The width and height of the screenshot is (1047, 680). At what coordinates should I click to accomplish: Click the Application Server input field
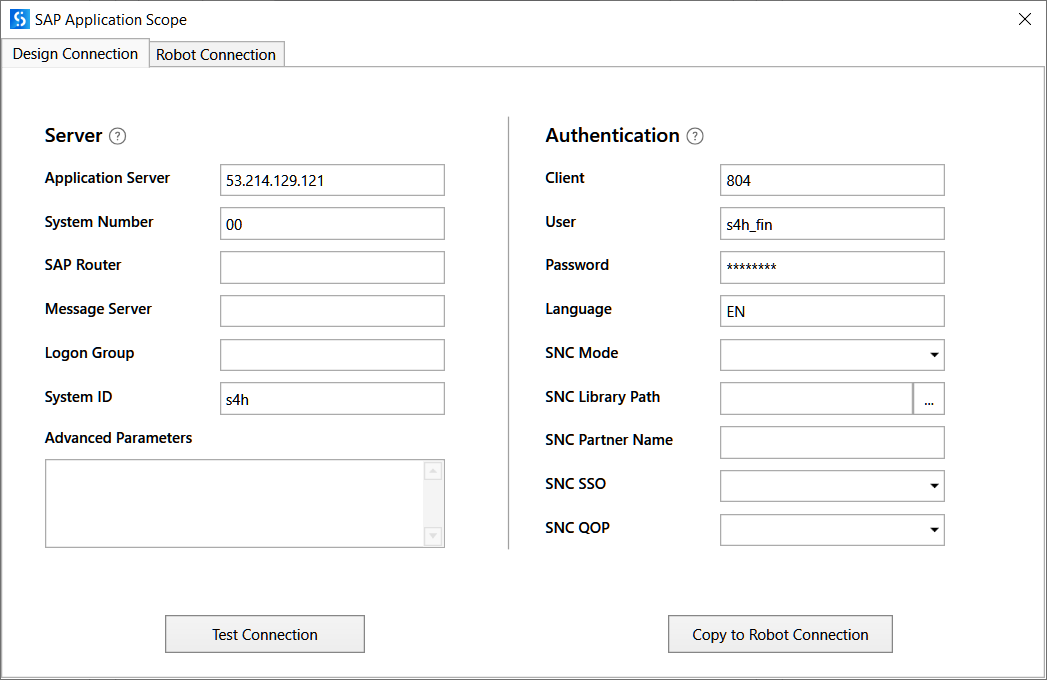click(x=333, y=180)
